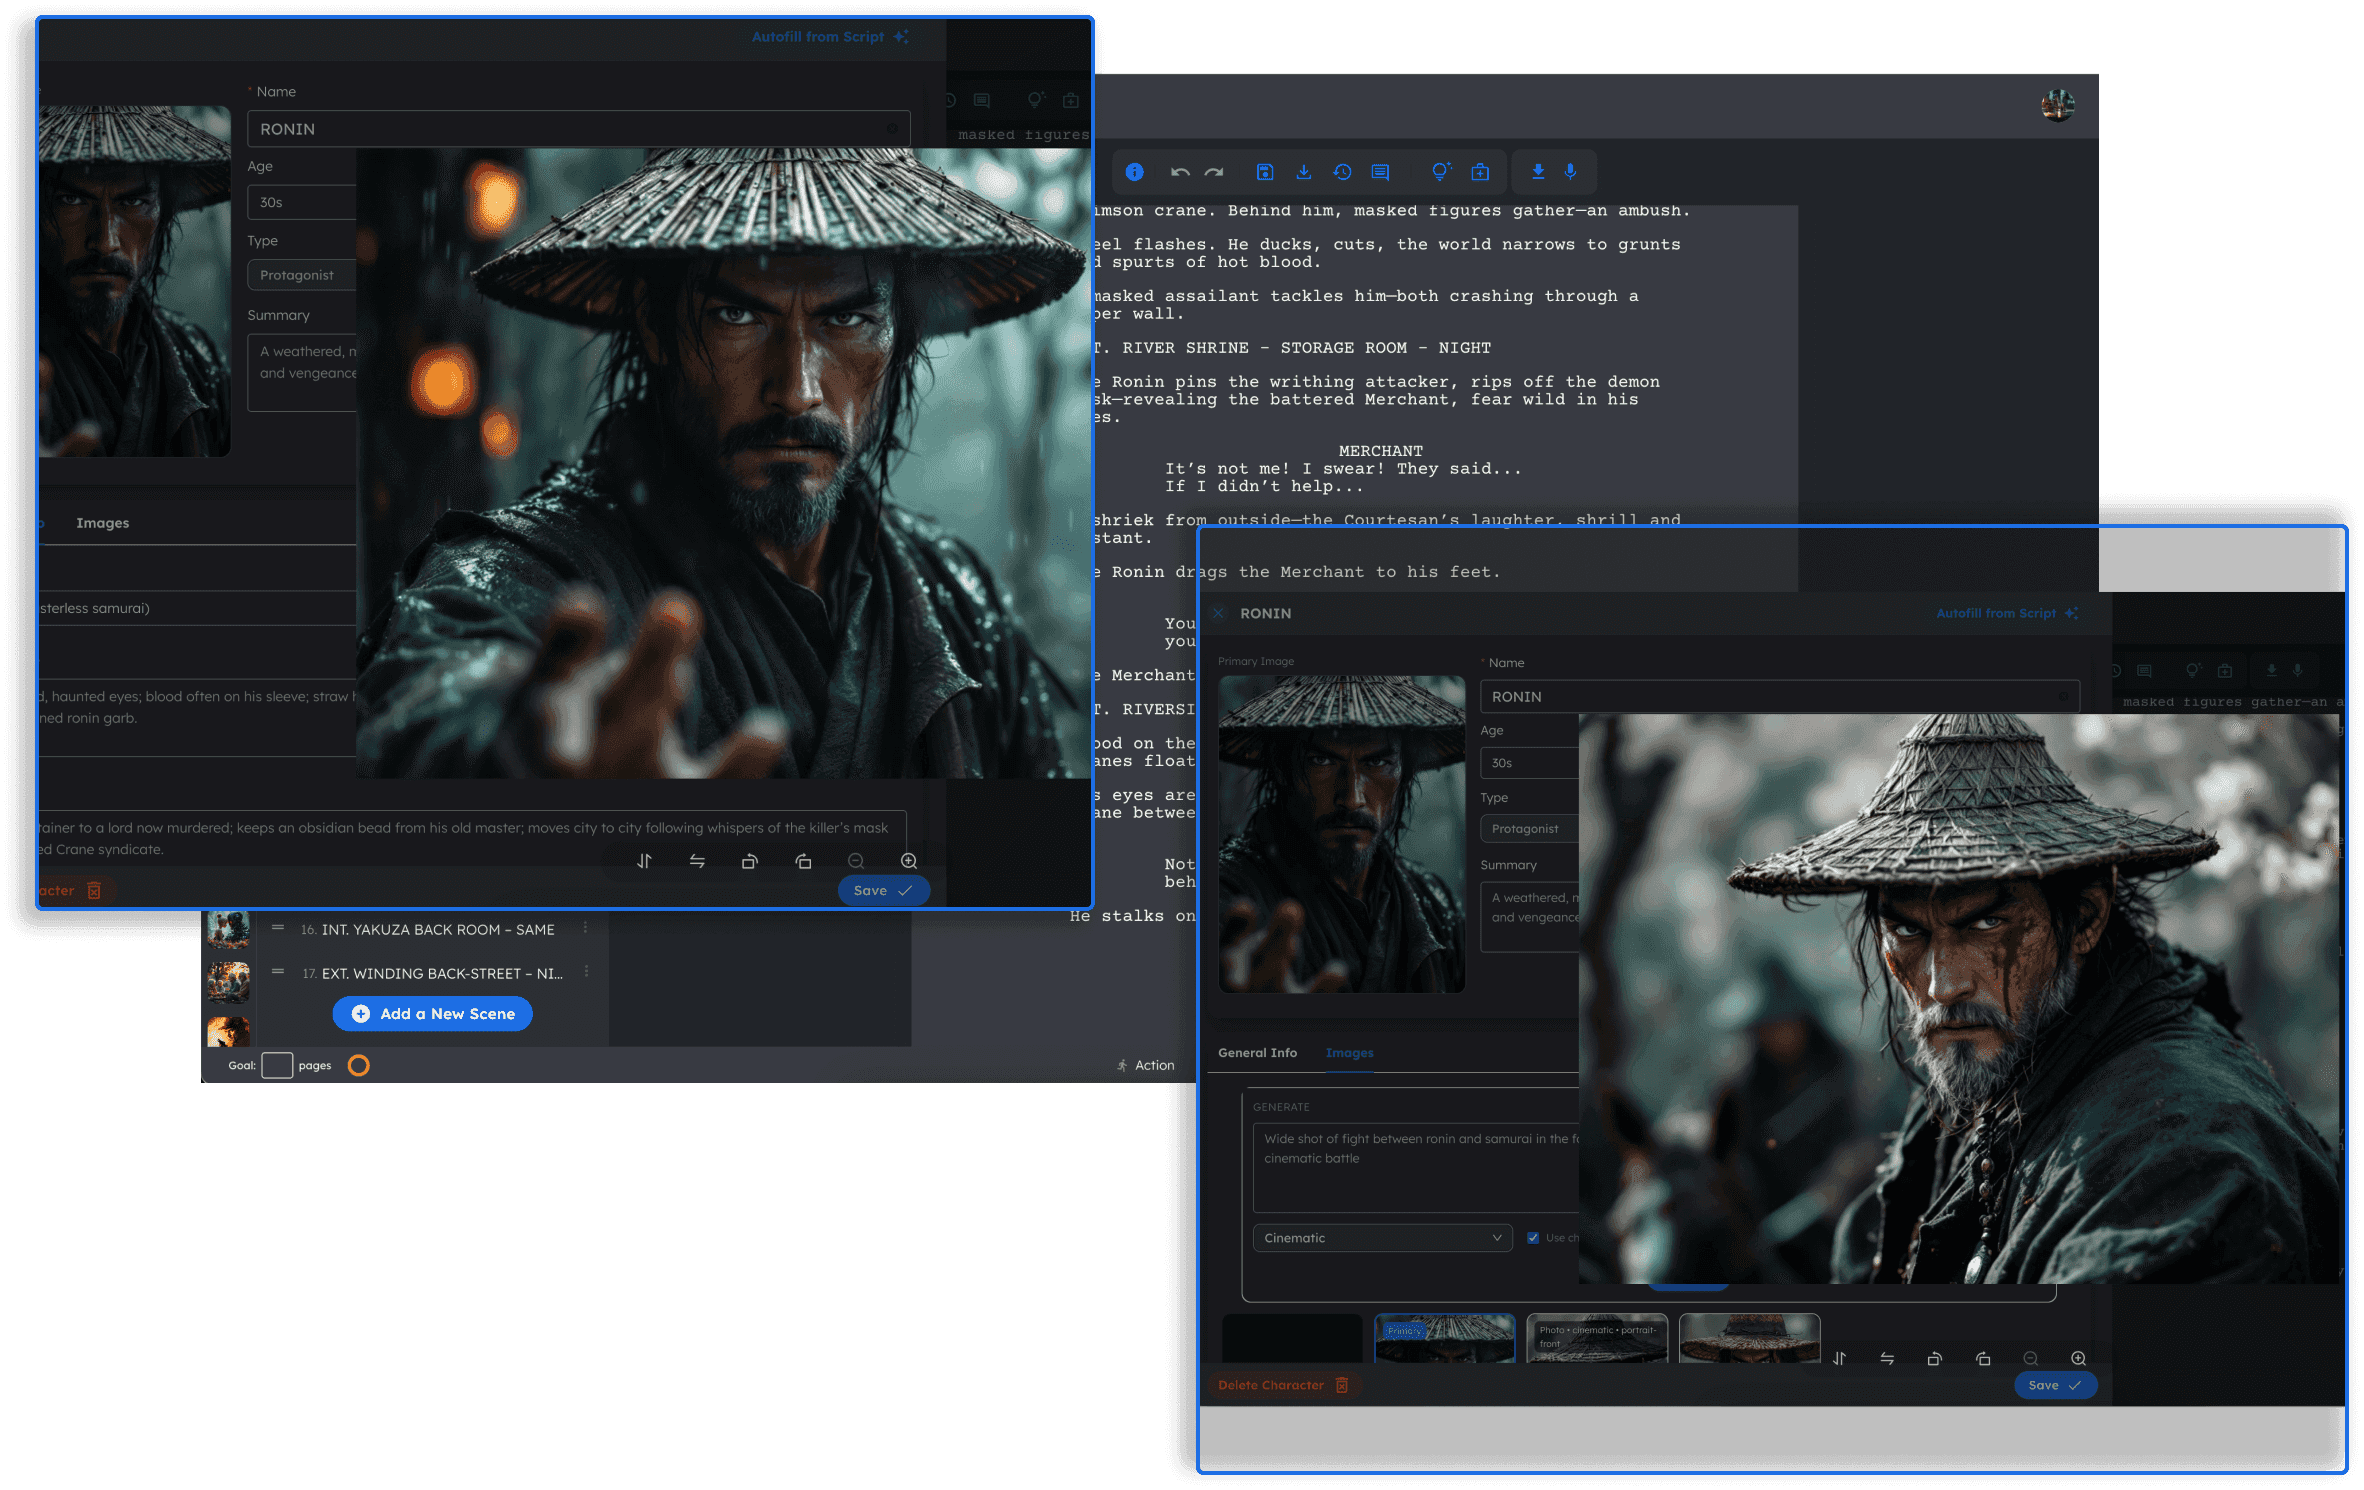Enable the Use character checkbox beside Cinematic

1533,1237
